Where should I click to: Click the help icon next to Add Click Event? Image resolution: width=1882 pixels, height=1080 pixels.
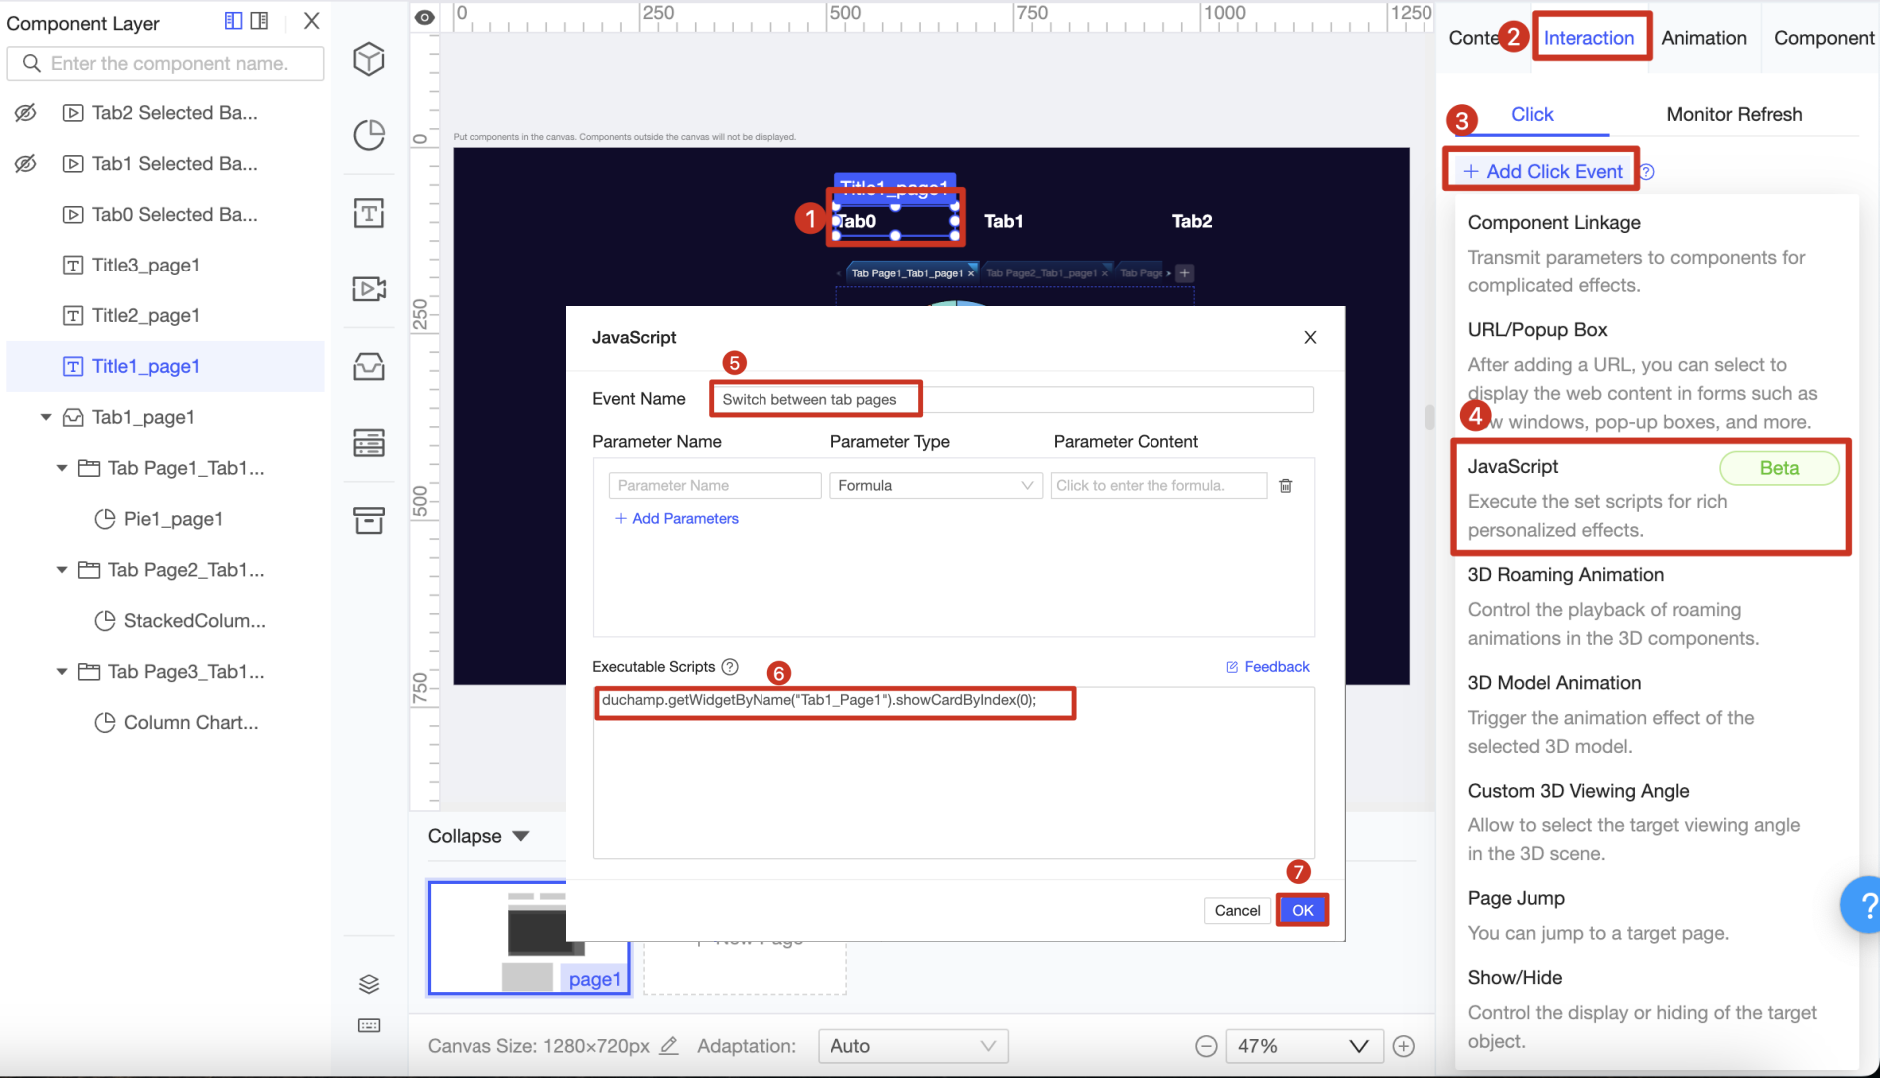(1647, 172)
